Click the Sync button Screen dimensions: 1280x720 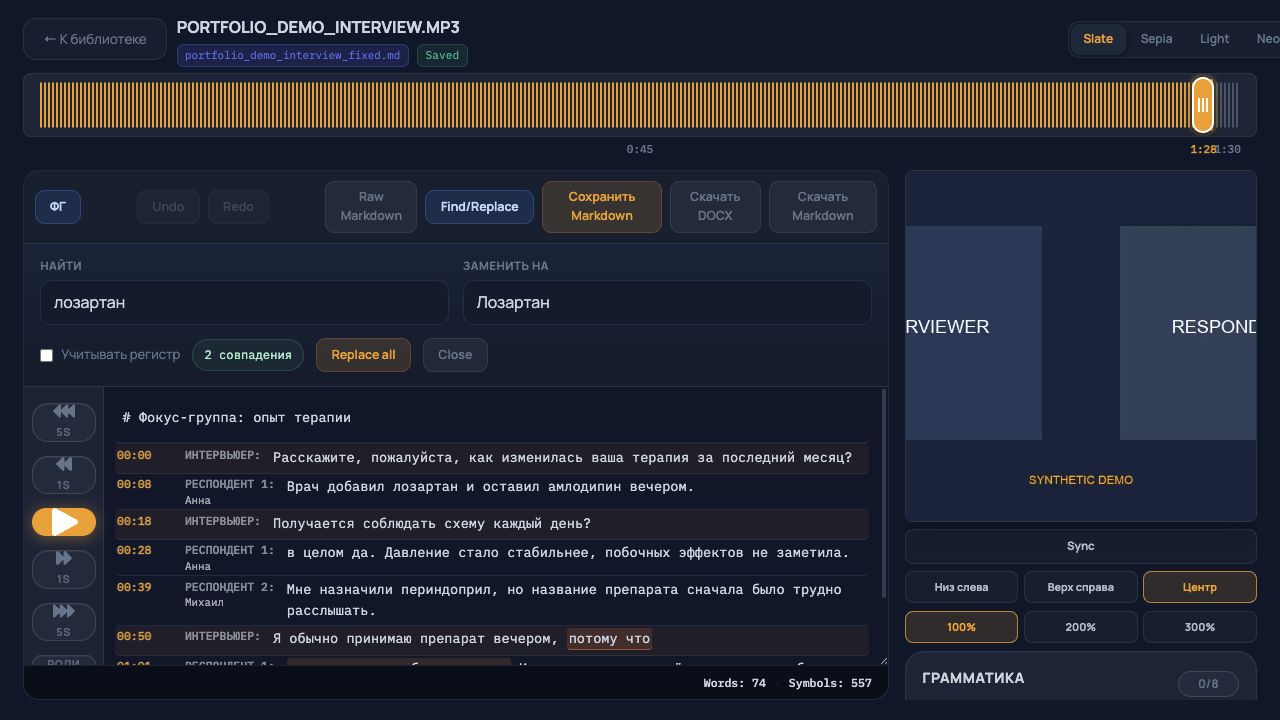click(1081, 546)
